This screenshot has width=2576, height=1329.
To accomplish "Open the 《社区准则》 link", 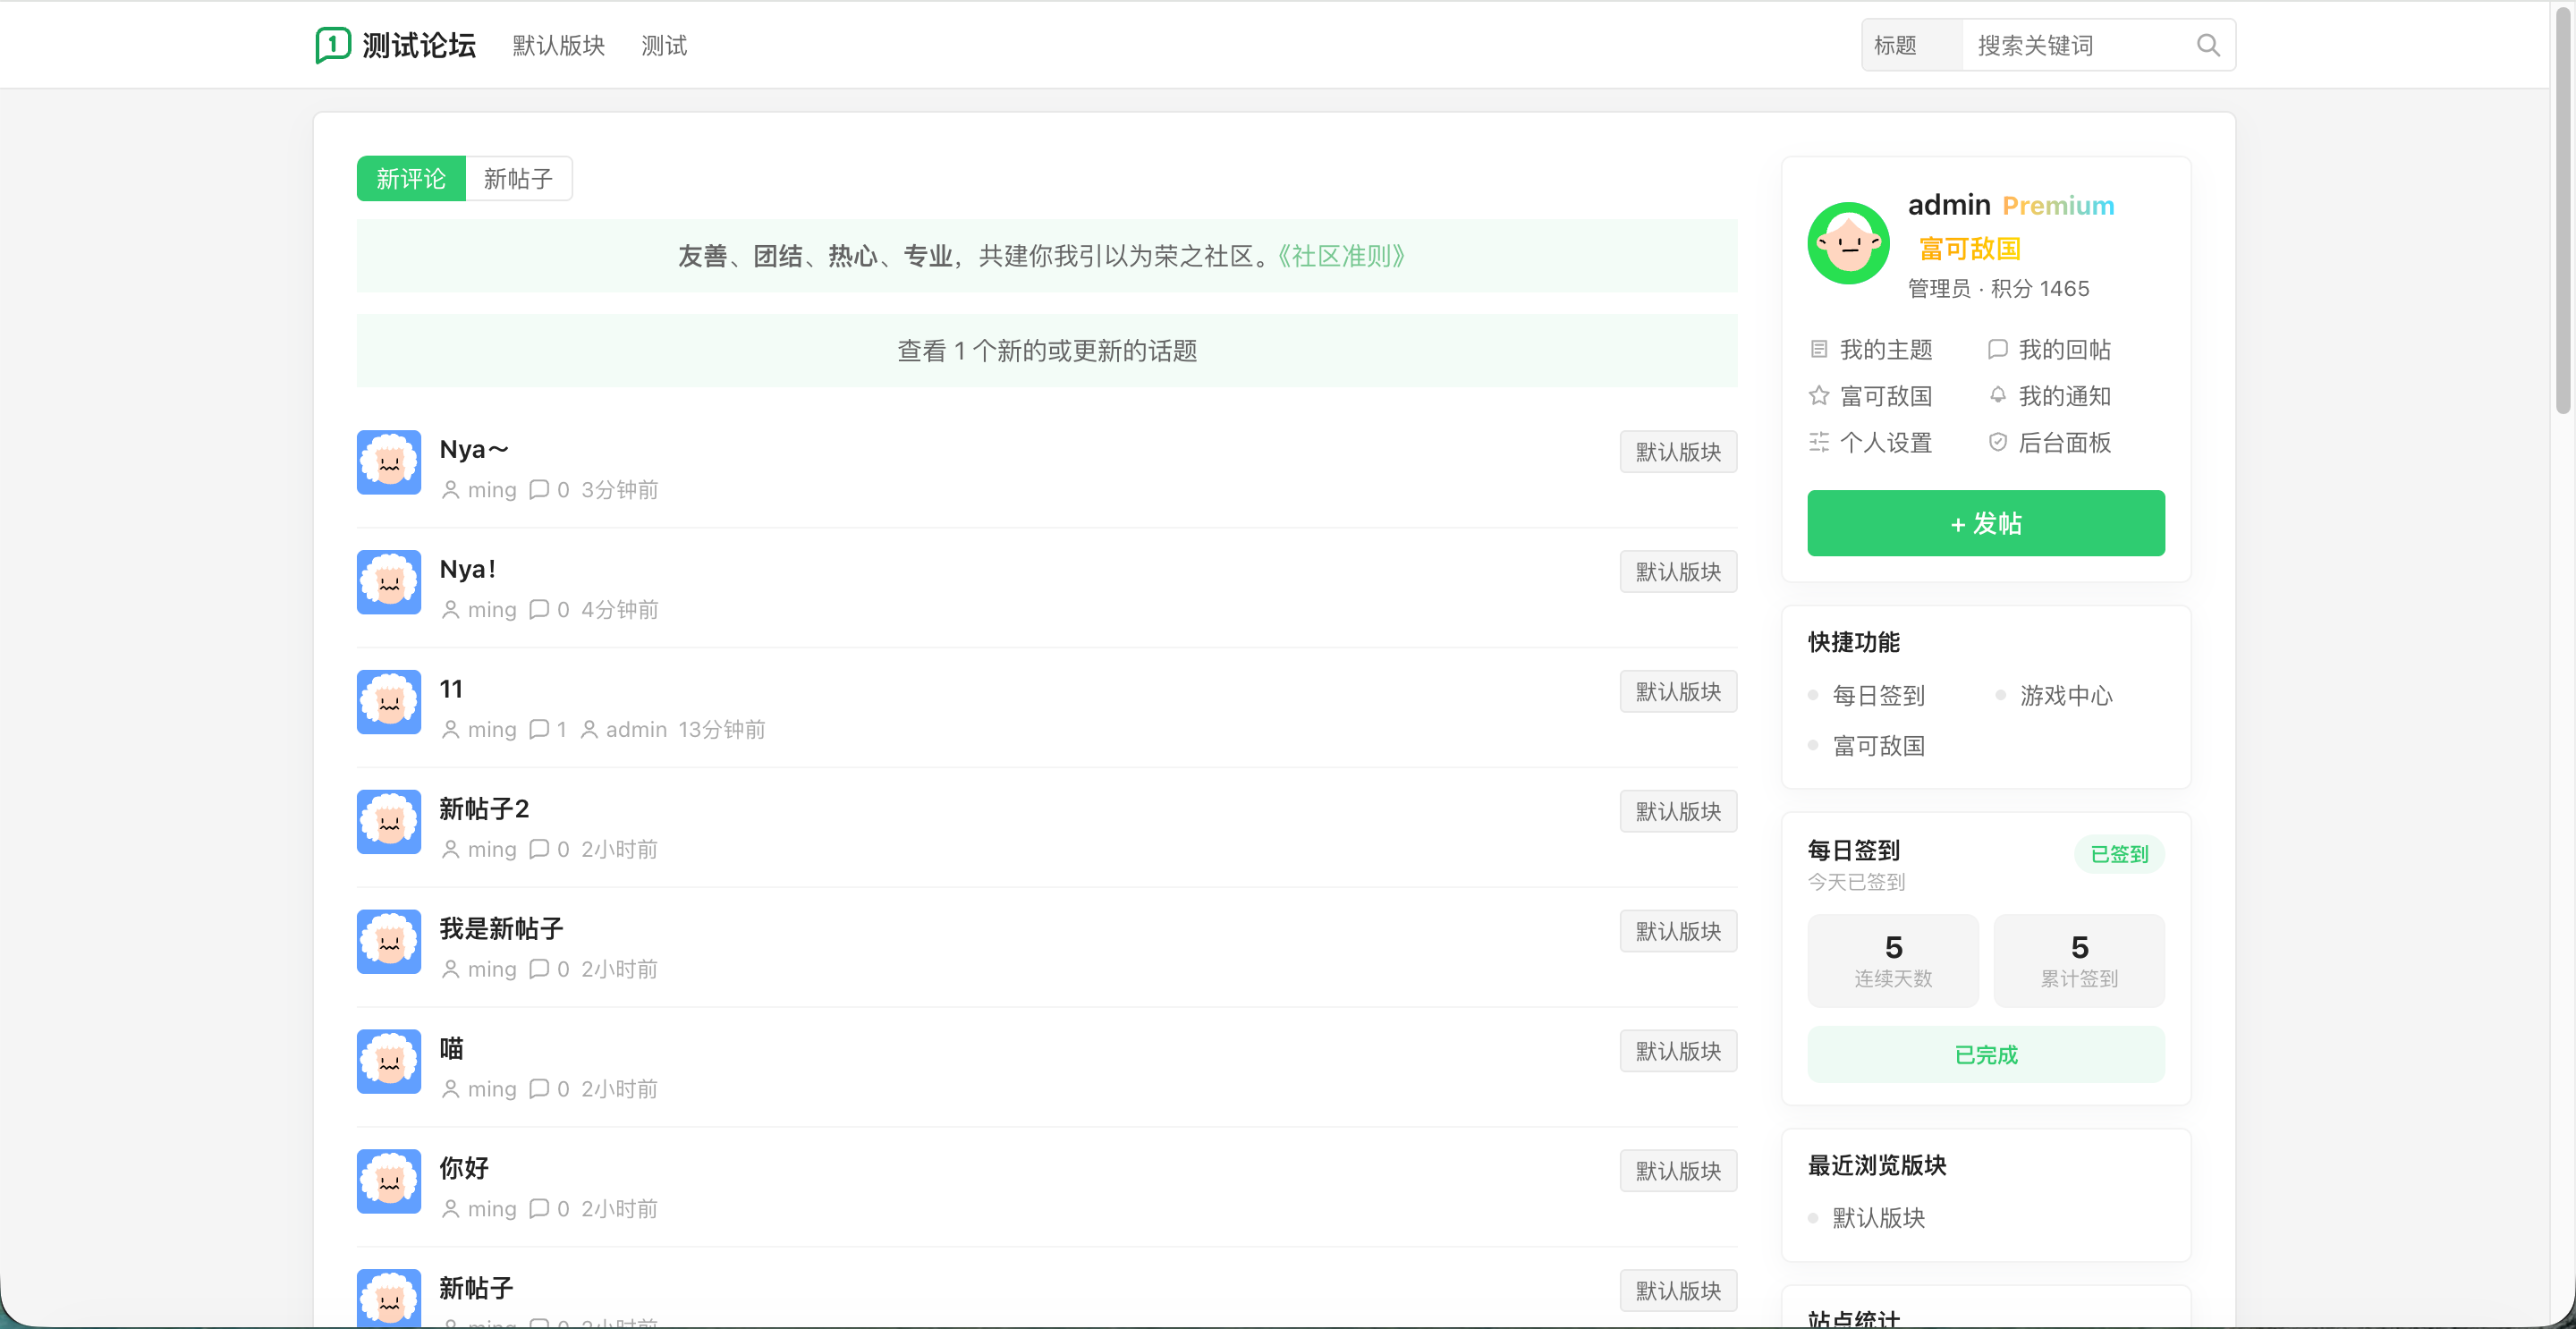I will pos(1342,256).
